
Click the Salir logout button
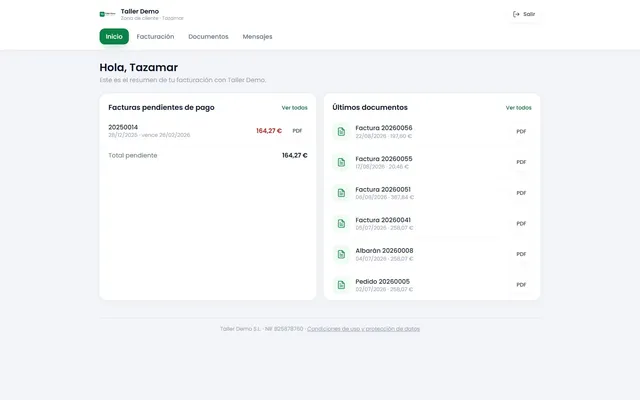(524, 14)
